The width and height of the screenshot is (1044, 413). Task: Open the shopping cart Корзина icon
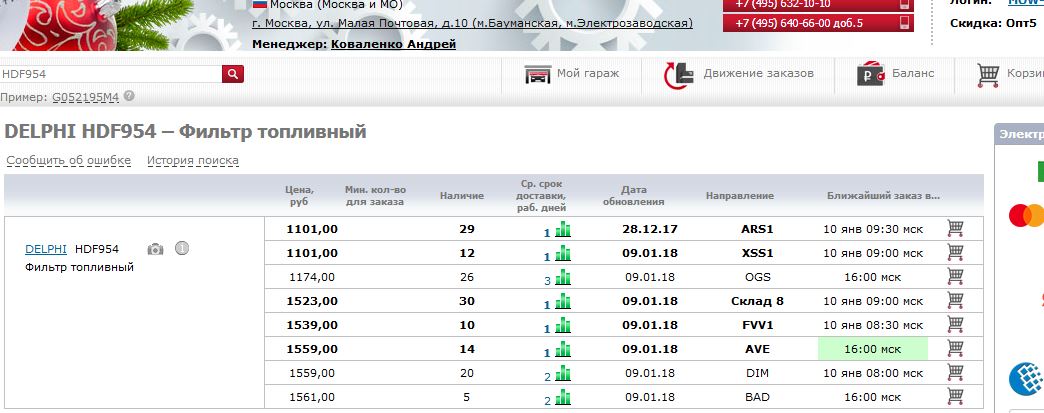pos(988,75)
